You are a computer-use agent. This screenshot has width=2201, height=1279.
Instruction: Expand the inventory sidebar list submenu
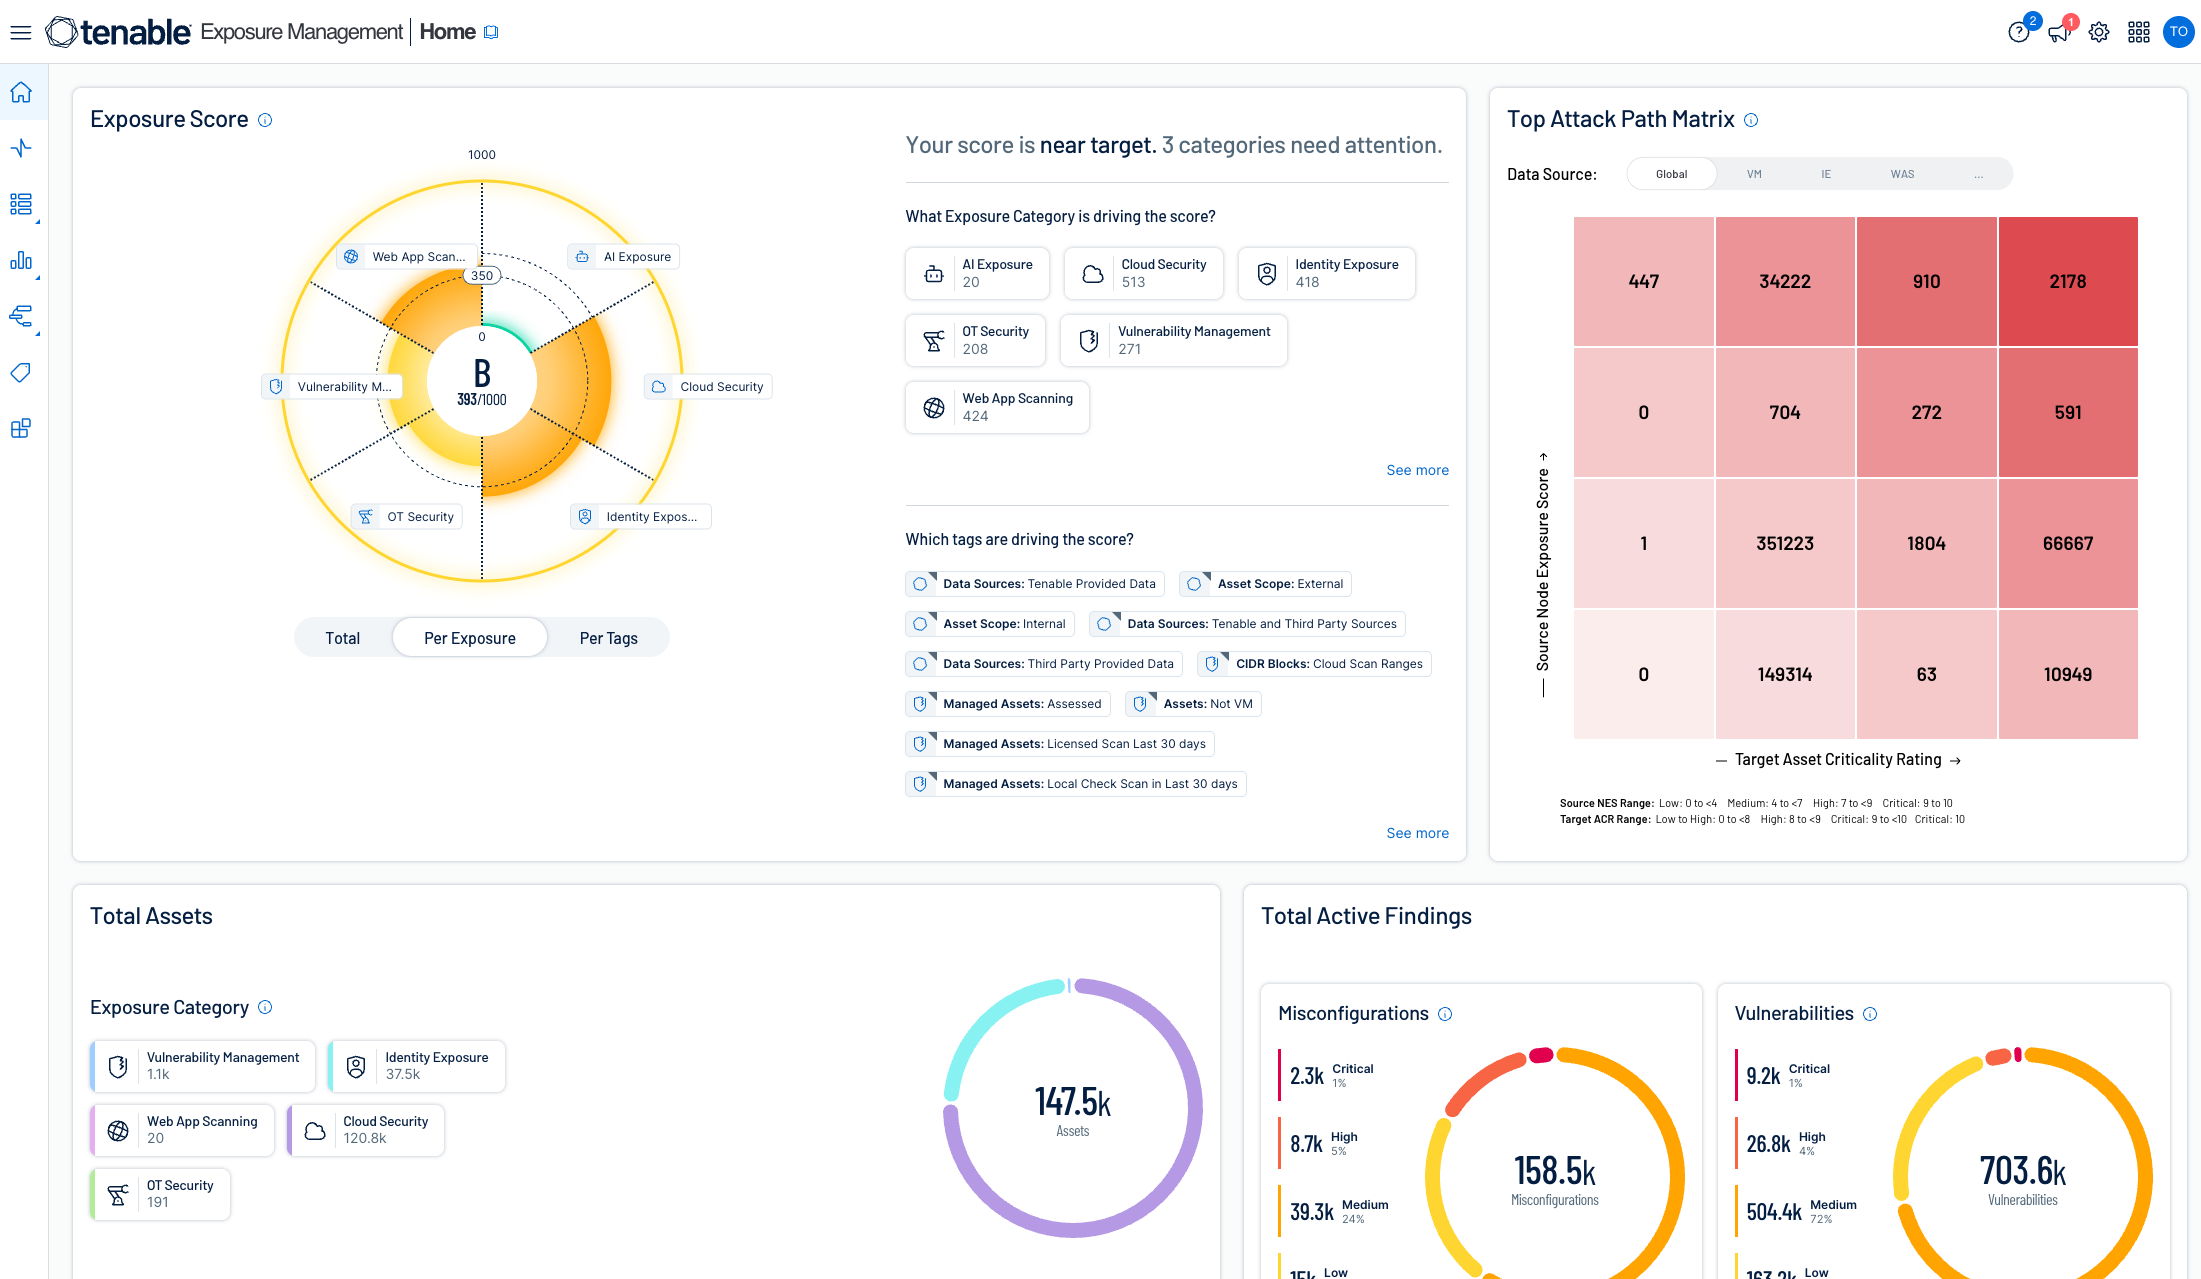[21, 205]
